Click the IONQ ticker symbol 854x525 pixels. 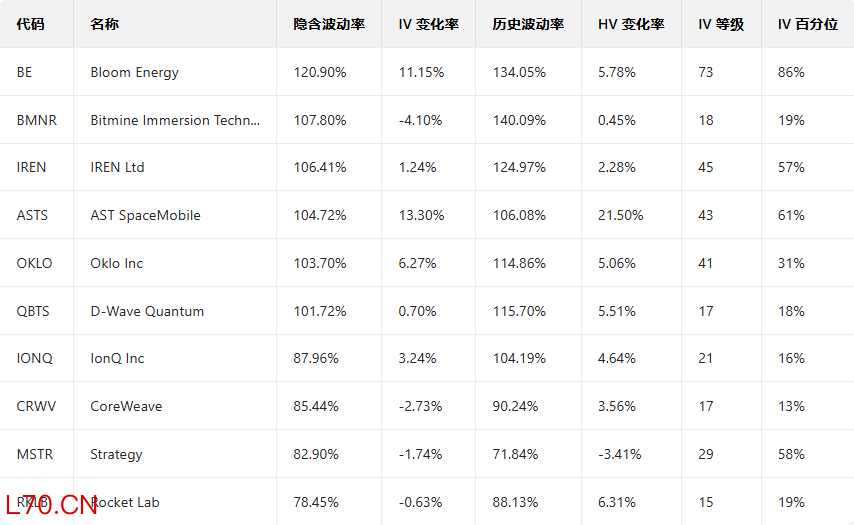coord(35,358)
